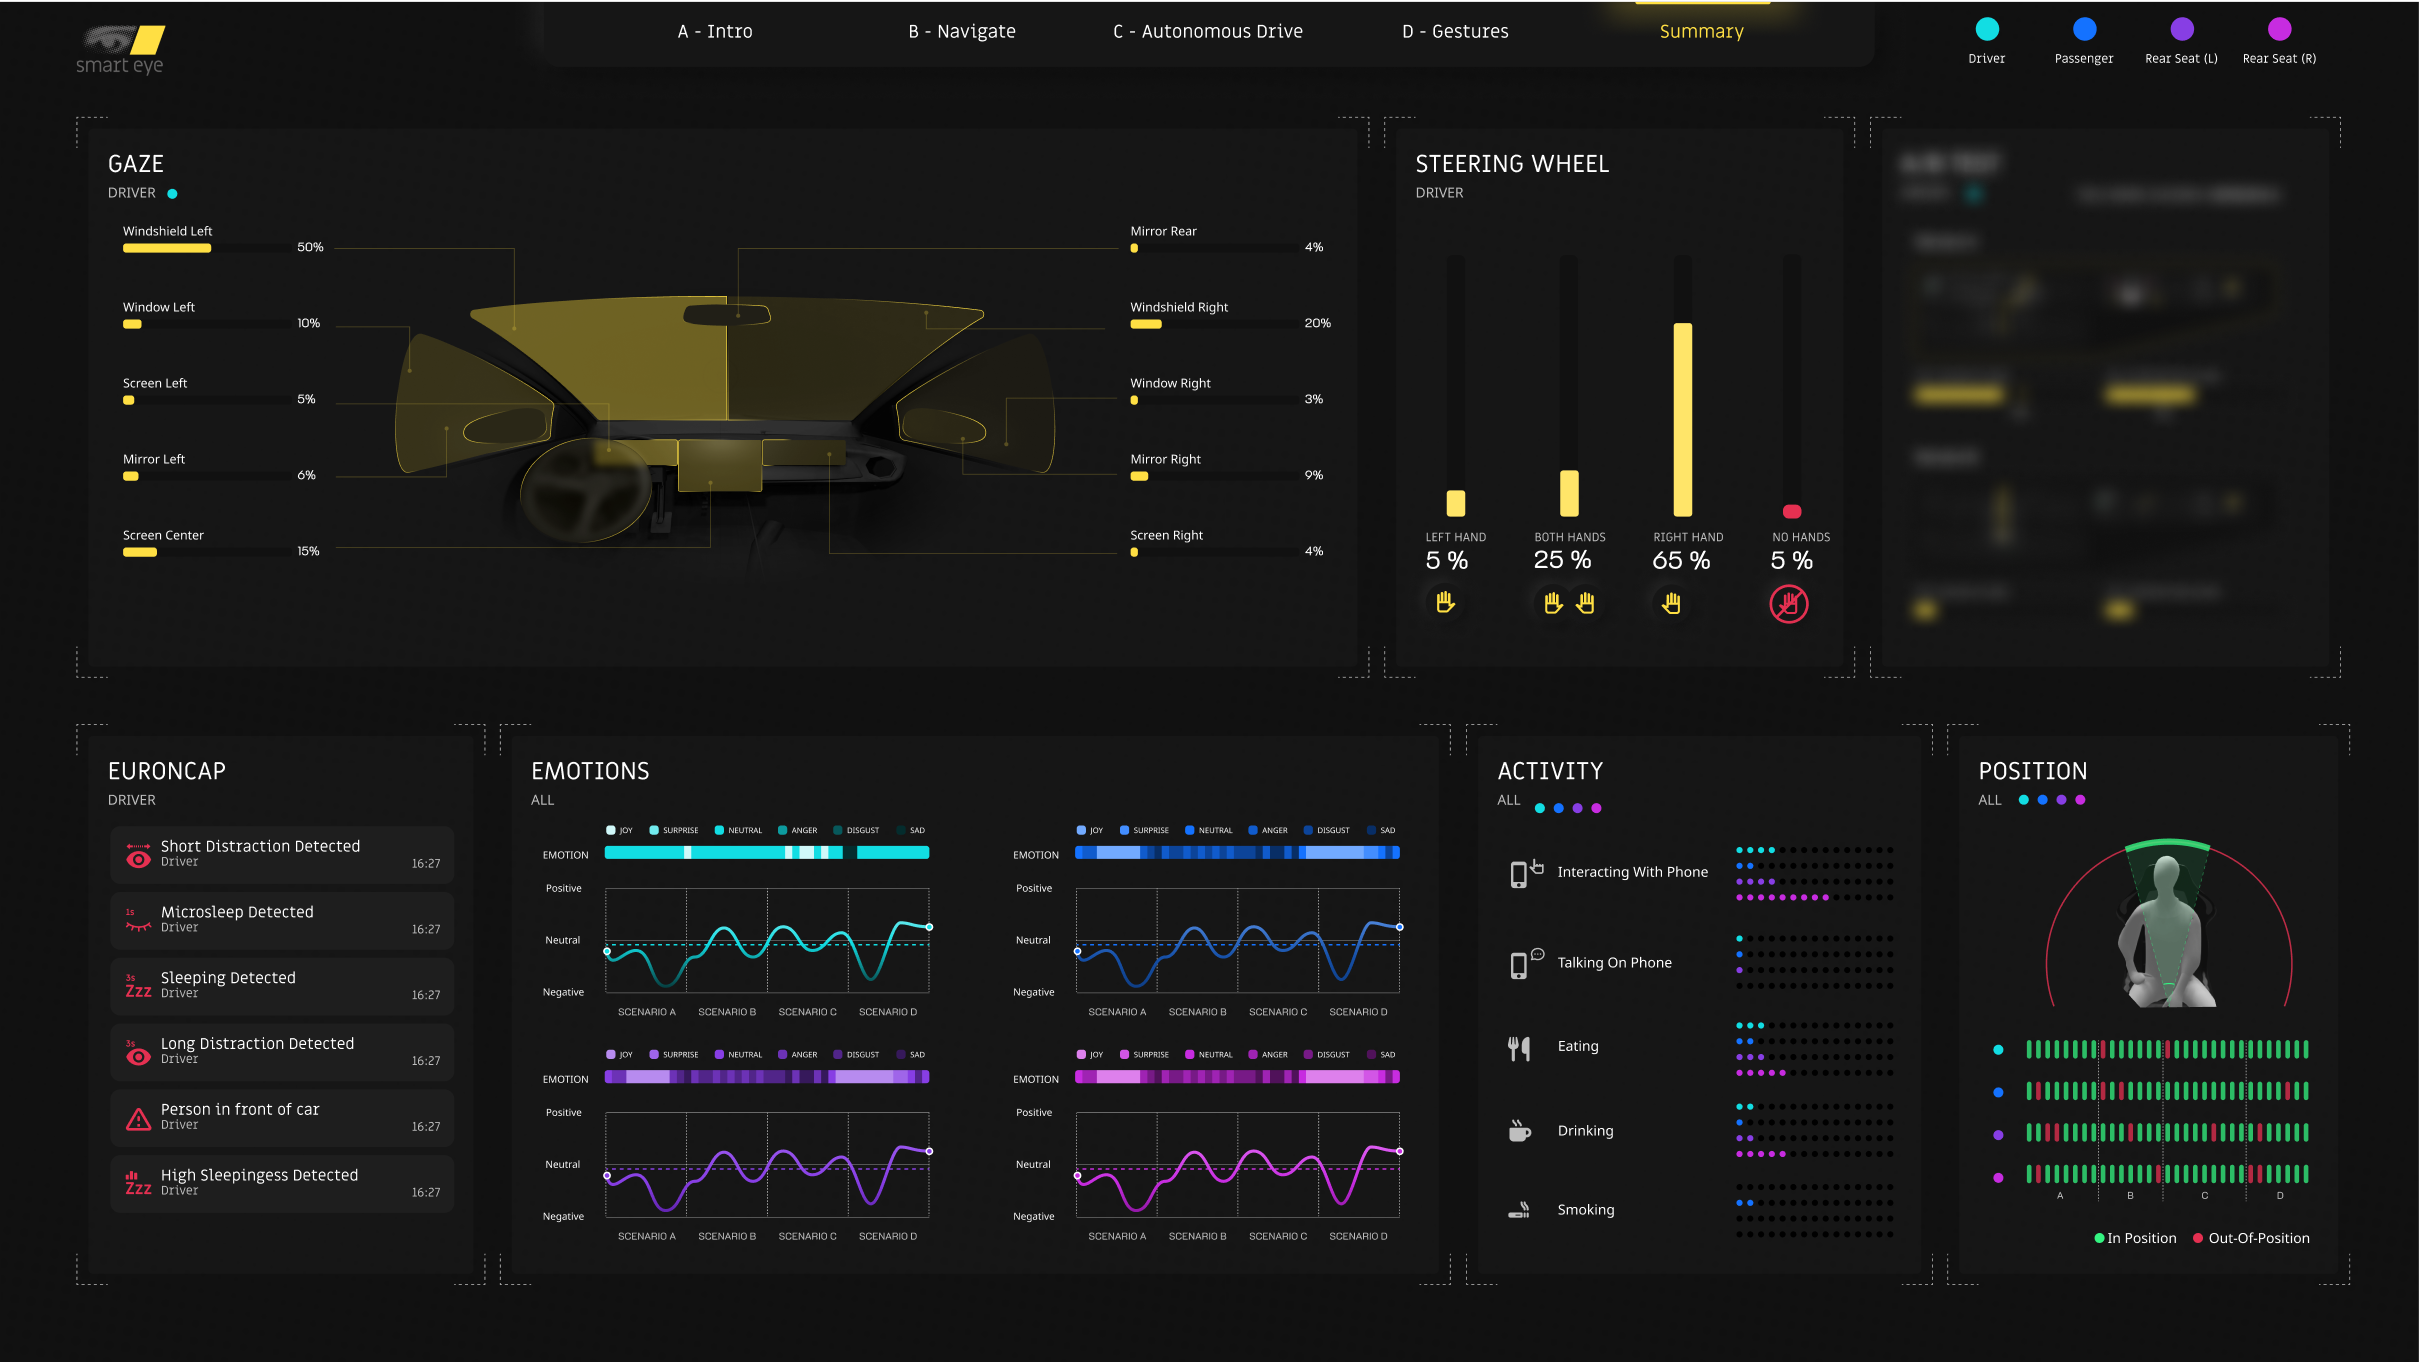
Task: Toggle the Passenger occupant filter dot
Action: 2083,29
